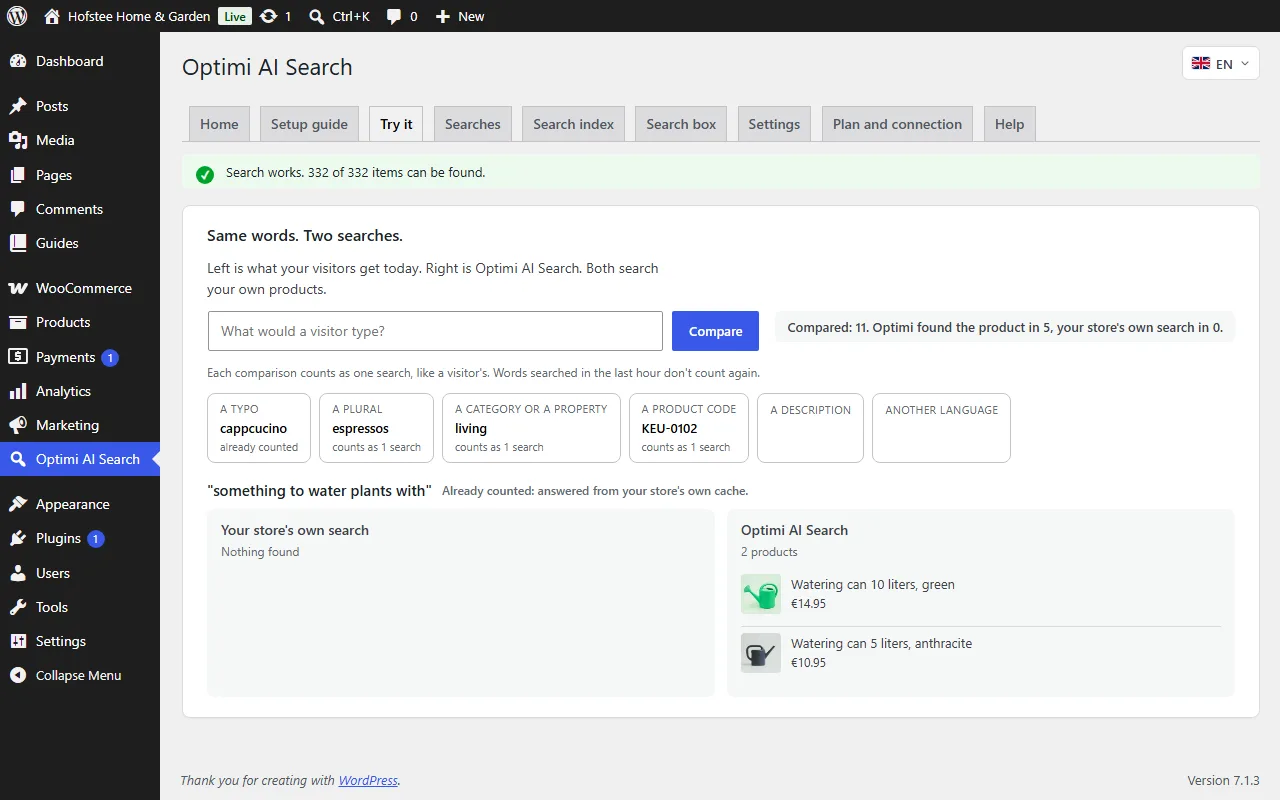Click the Plugins plug icon
This screenshot has width=1280, height=800.
click(18, 538)
